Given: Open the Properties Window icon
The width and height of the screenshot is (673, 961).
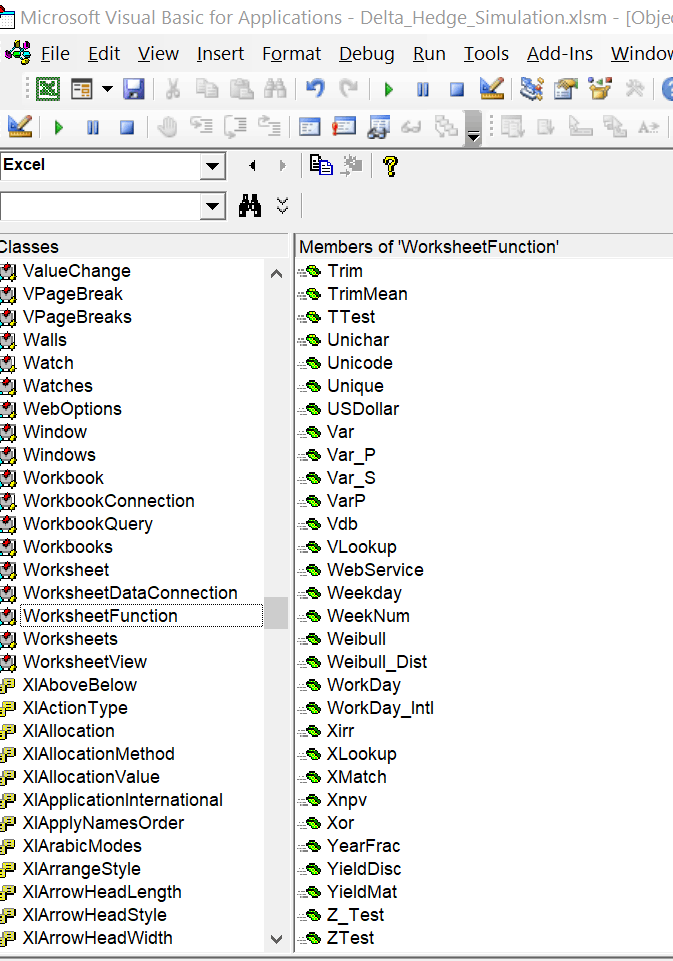Looking at the screenshot, I should tap(565, 89).
